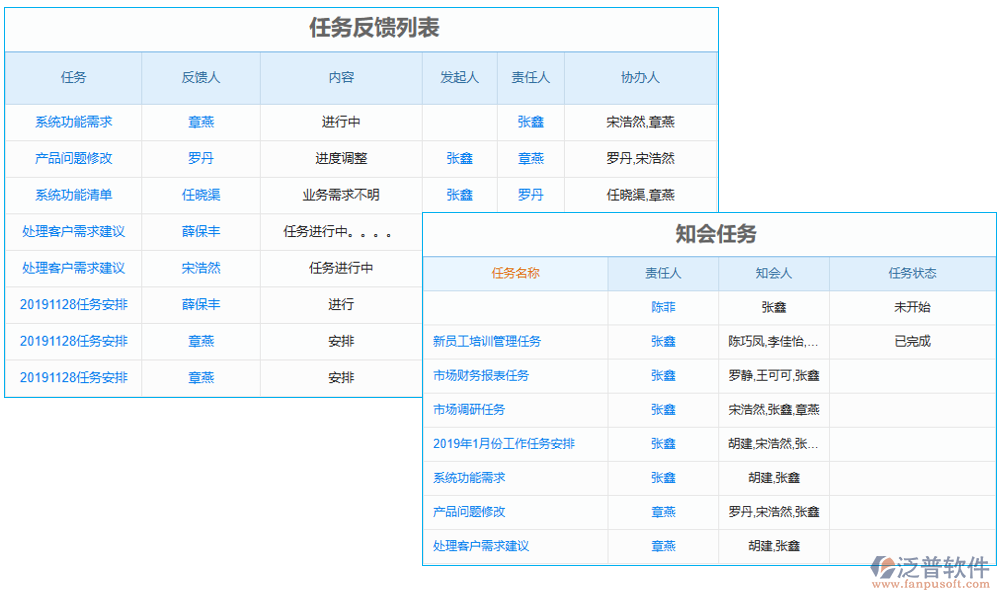Open the 系统功能需求 task in feedback list
1000x600 pixels.
pos(73,122)
